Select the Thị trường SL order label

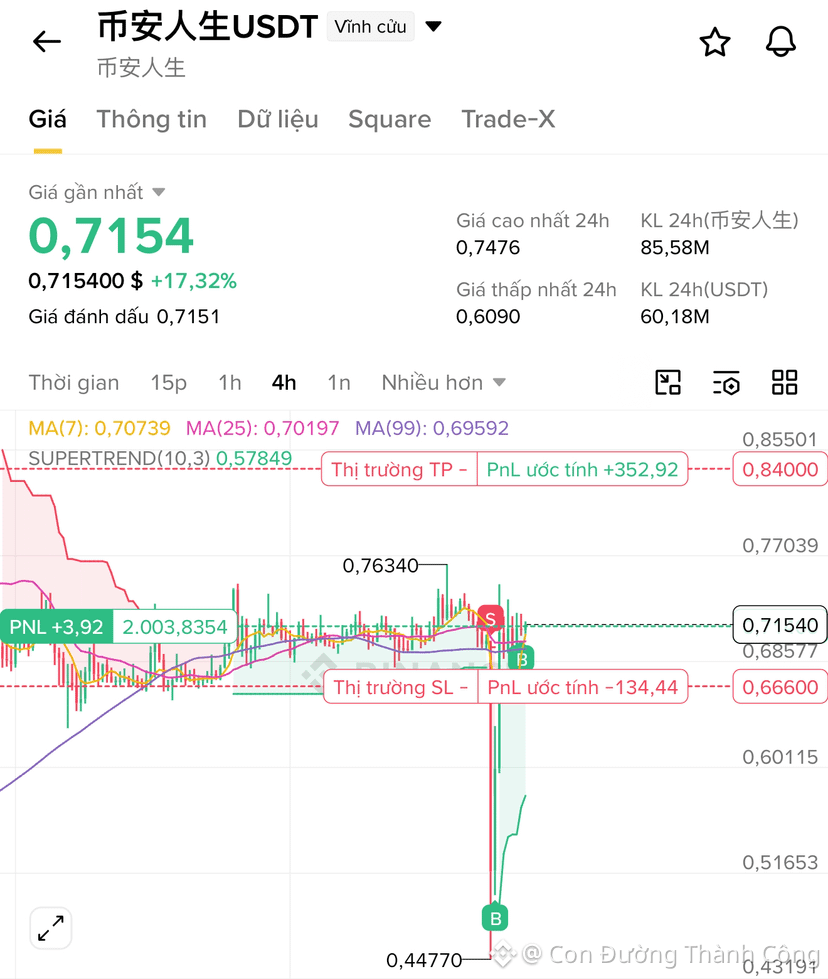pos(401,687)
